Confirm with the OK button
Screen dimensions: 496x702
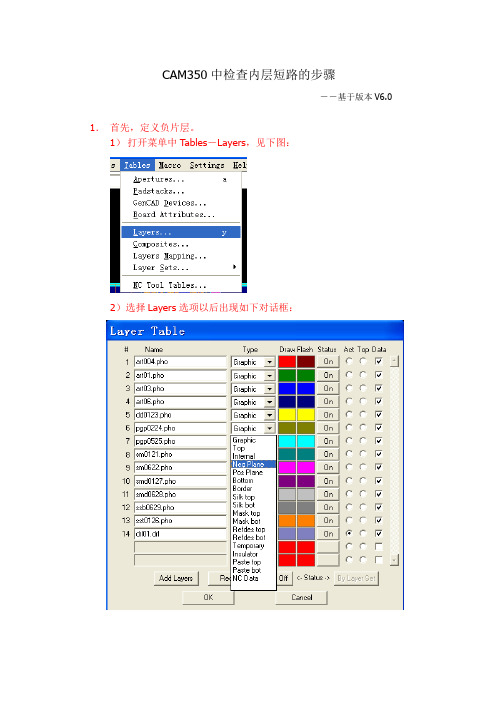tap(208, 597)
